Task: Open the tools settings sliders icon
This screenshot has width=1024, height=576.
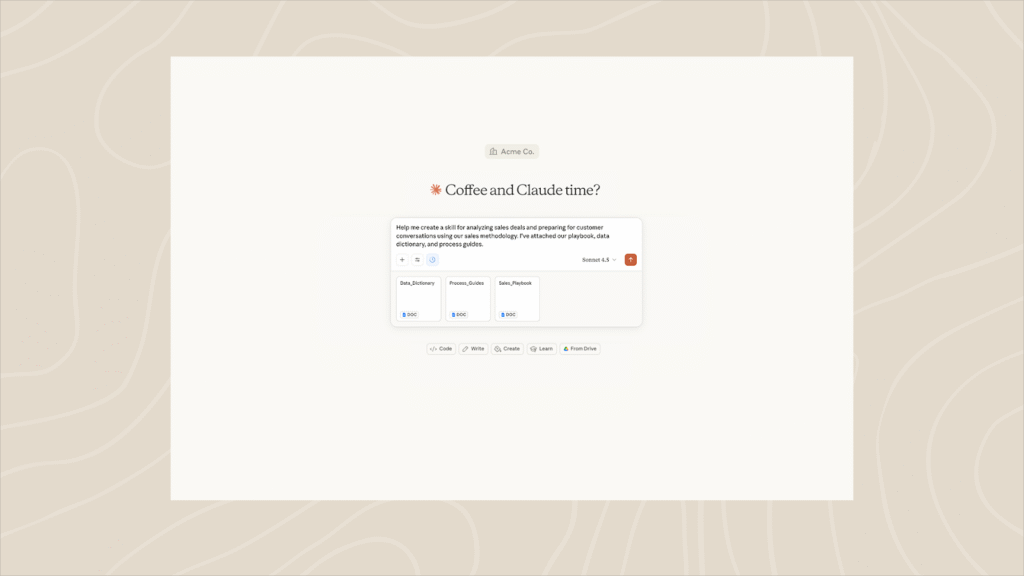Action: point(418,260)
